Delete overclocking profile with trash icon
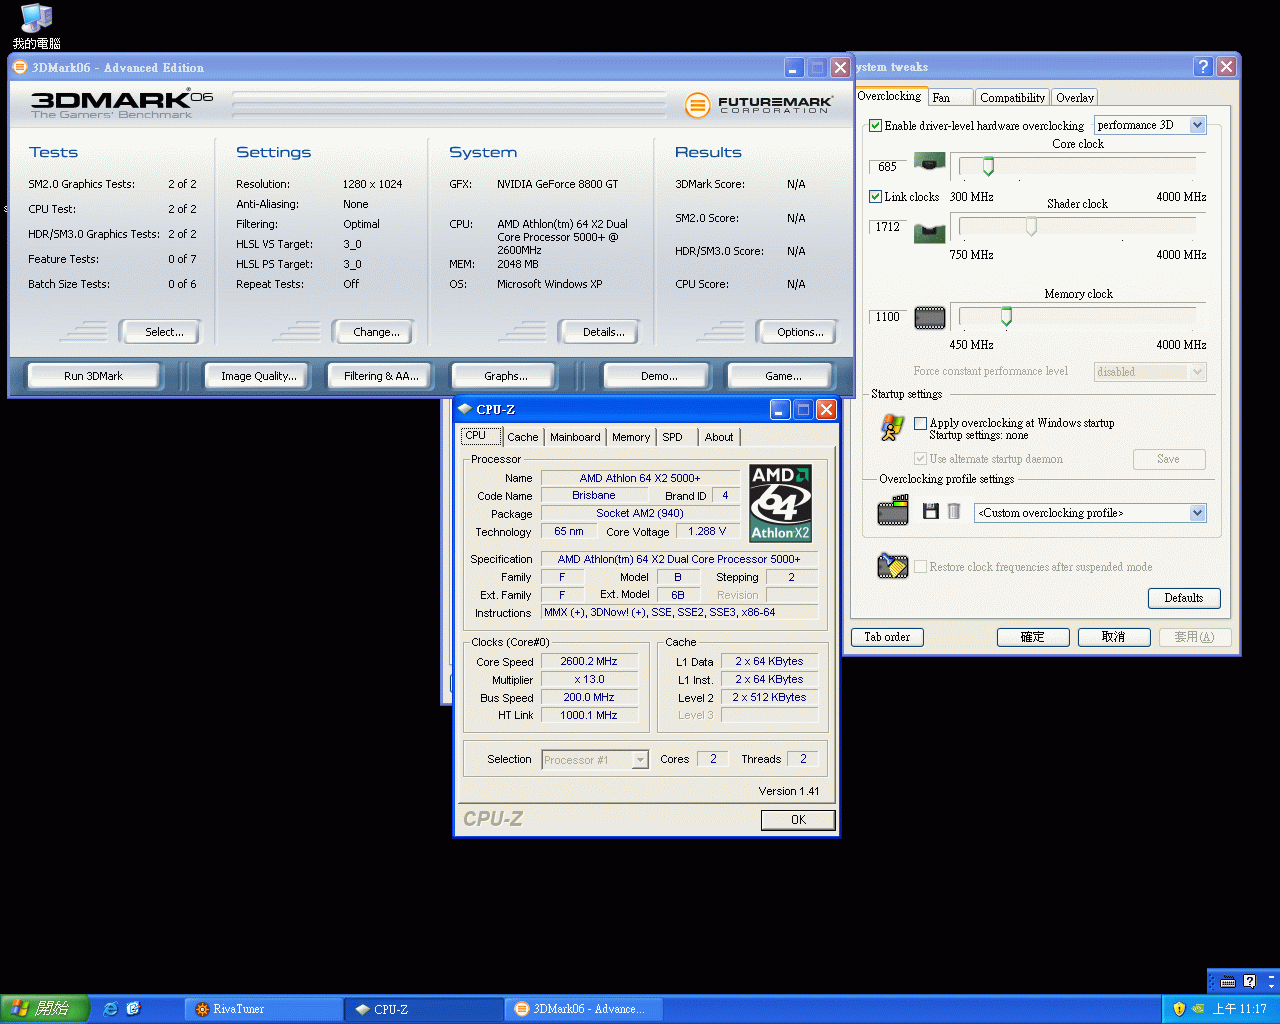The image size is (1280, 1024). 954,511
